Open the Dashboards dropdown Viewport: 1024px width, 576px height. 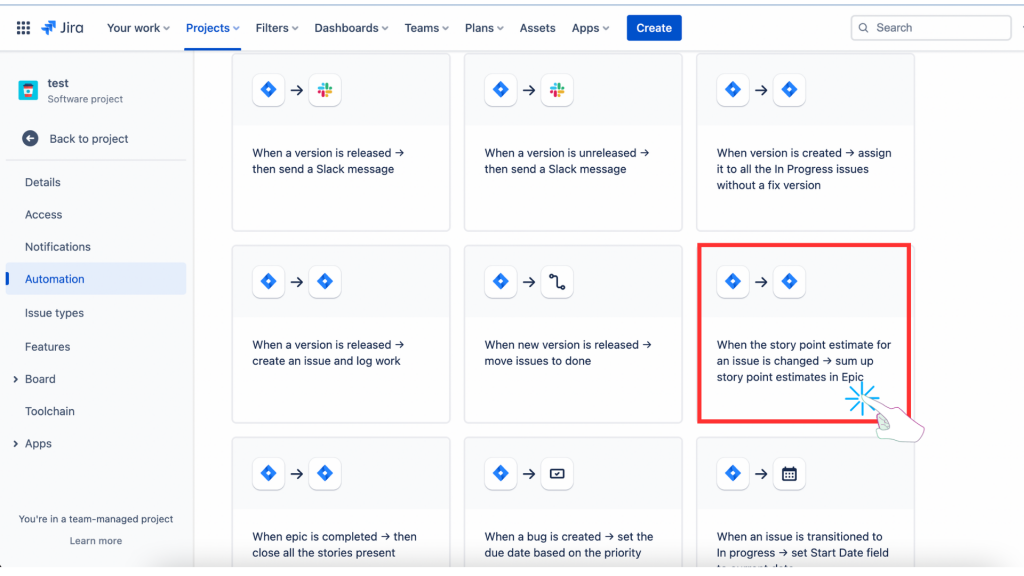click(x=351, y=27)
